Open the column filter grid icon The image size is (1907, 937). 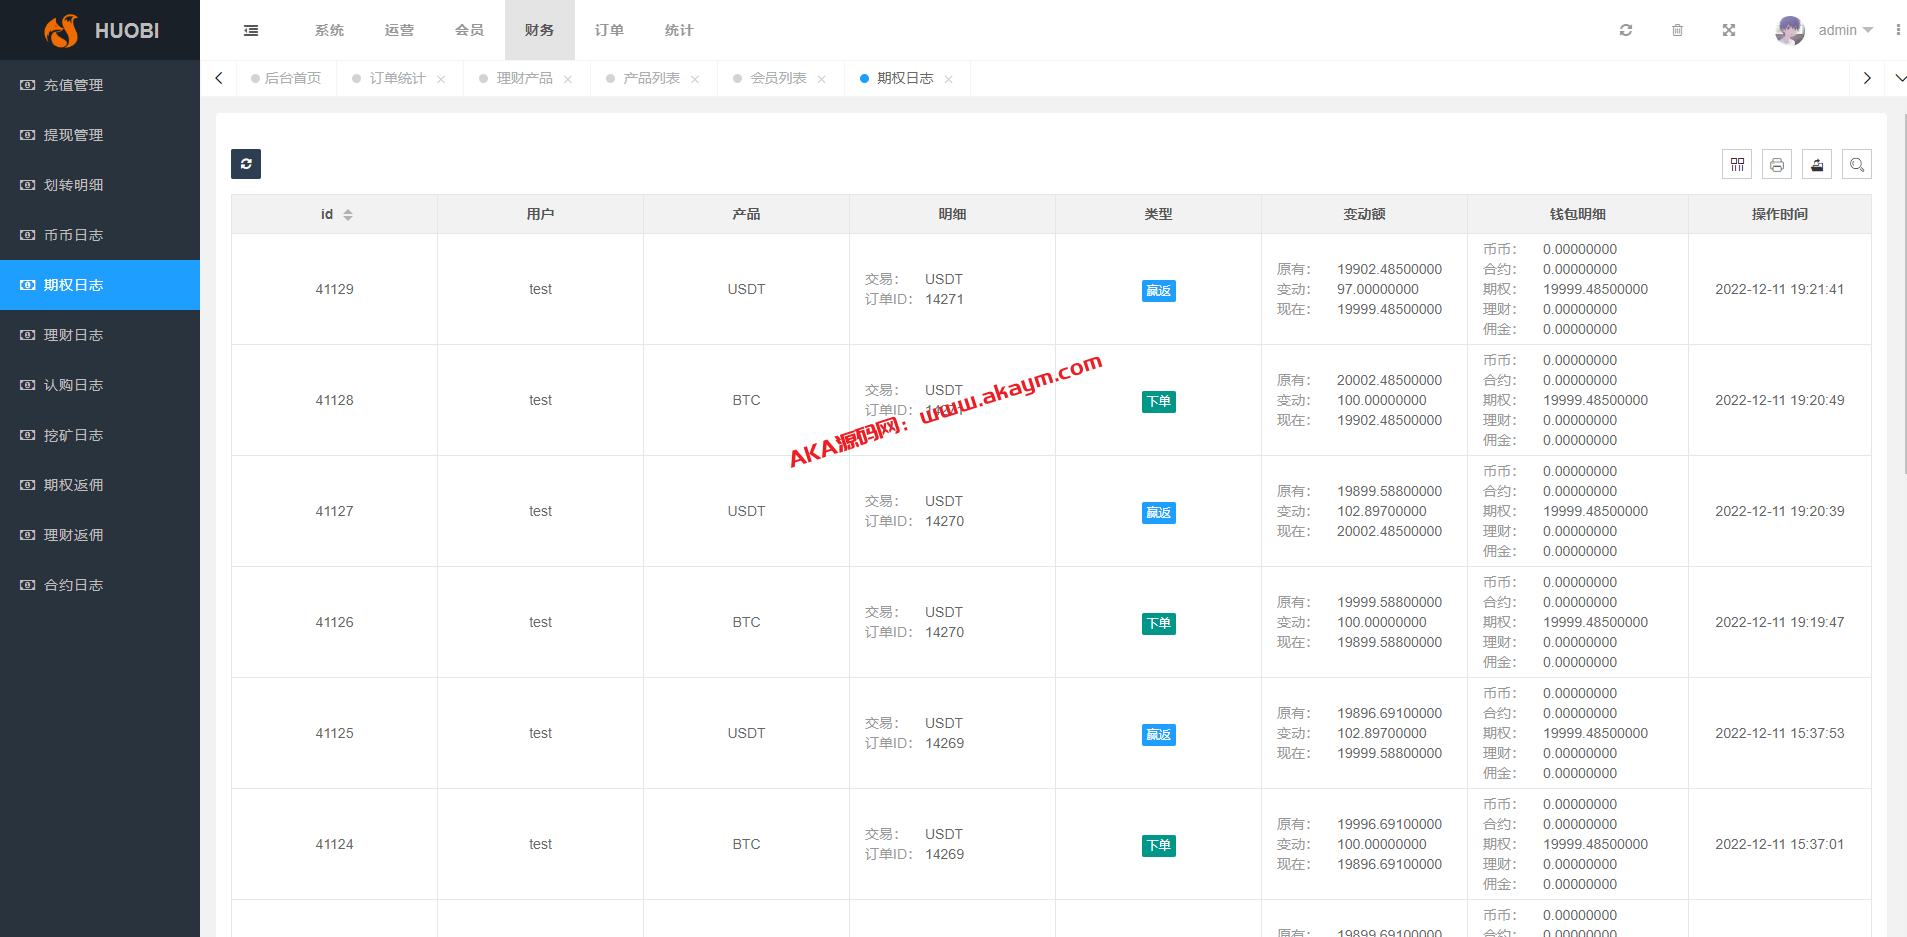1737,164
